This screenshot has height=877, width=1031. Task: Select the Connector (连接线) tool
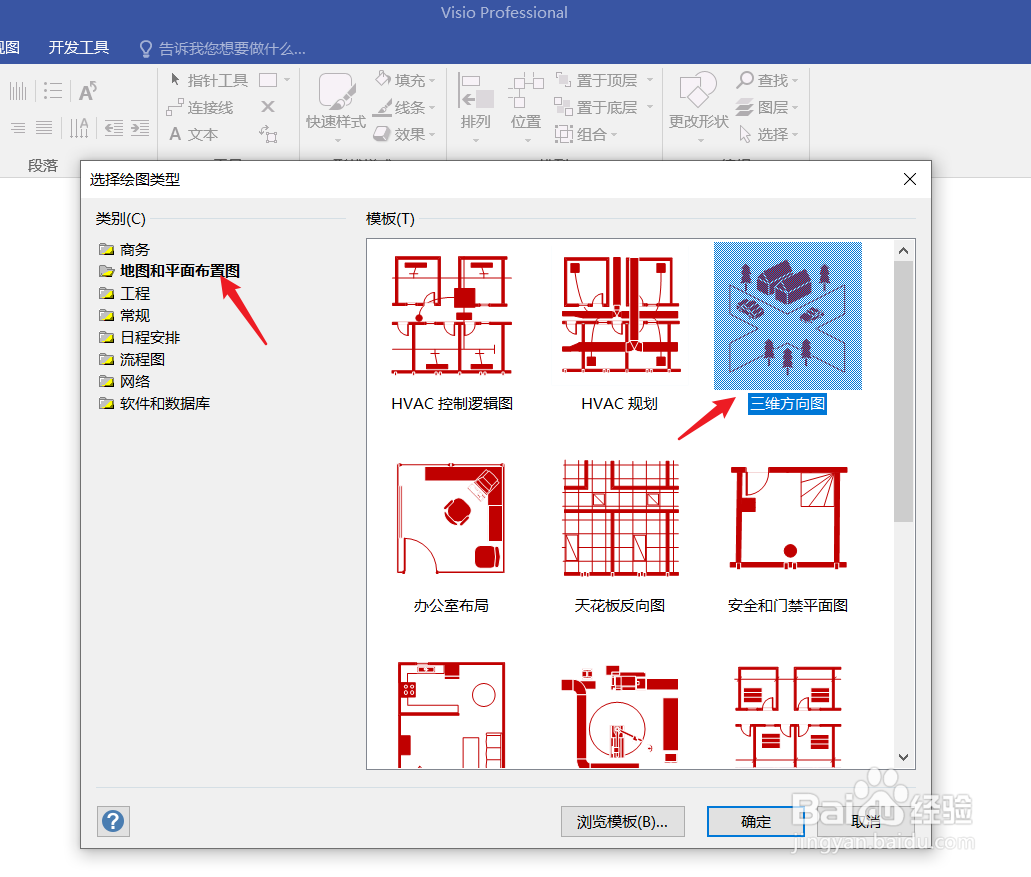201,107
